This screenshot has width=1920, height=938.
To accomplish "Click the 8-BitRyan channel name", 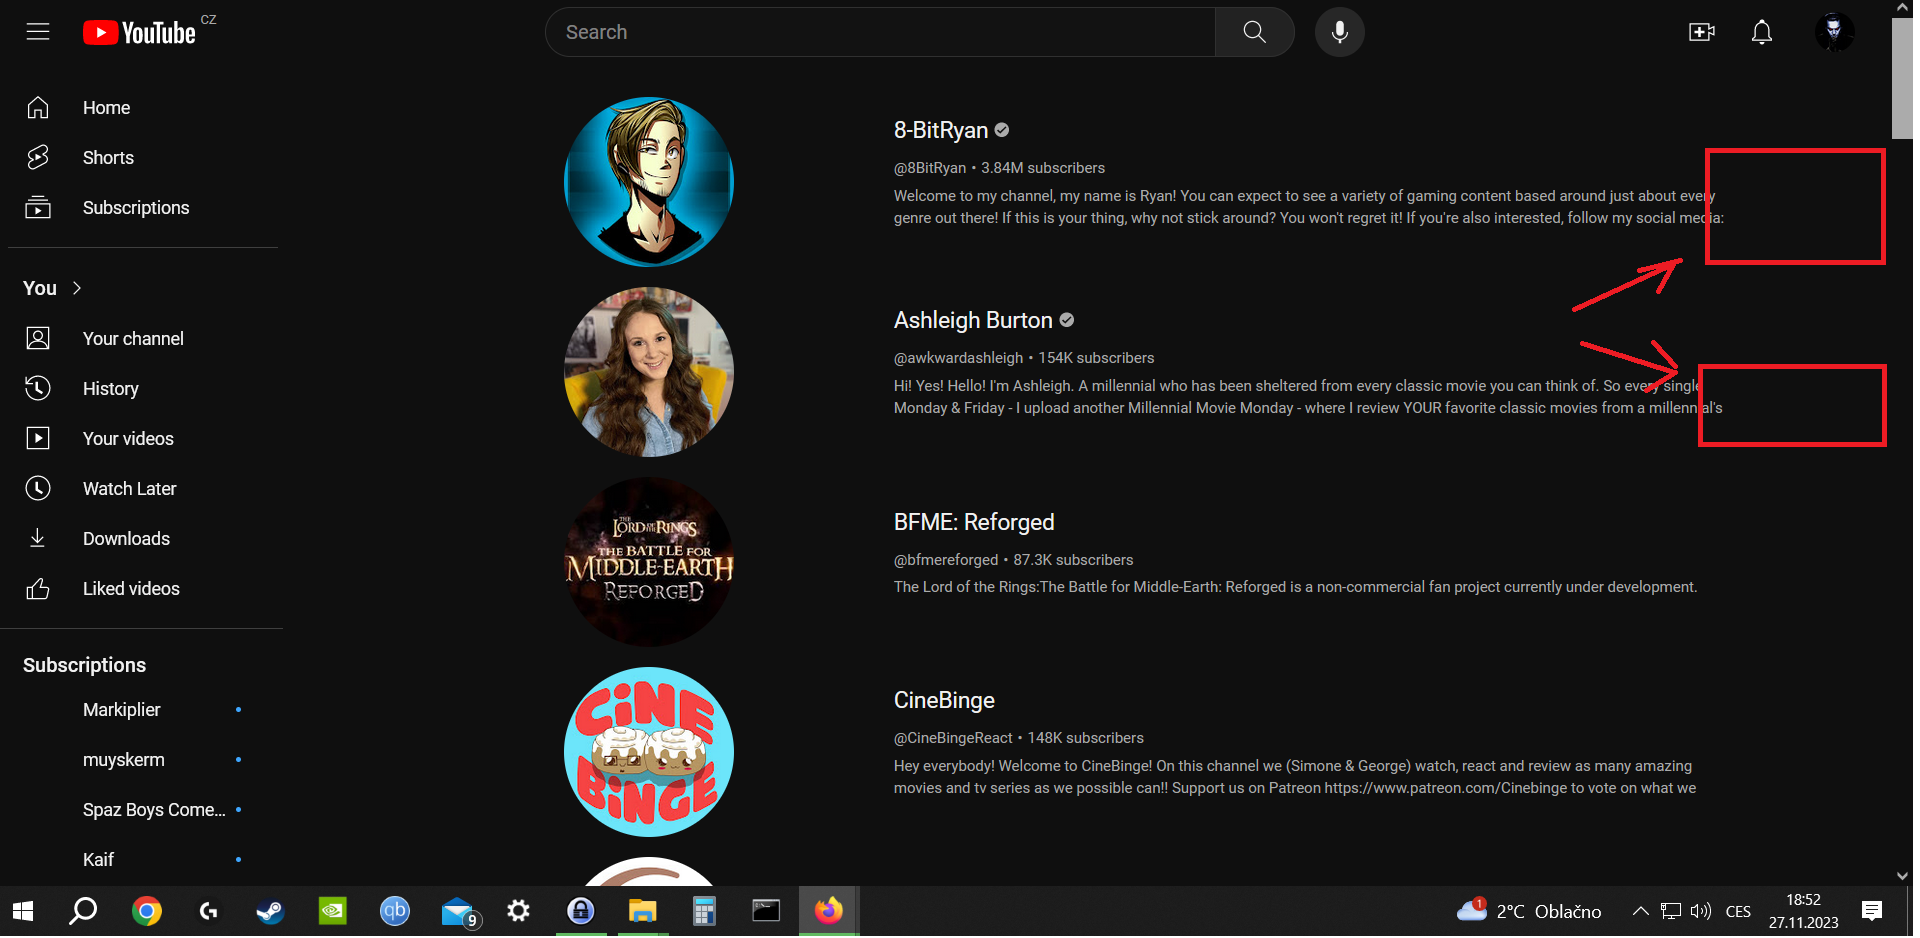I will click(x=940, y=130).
